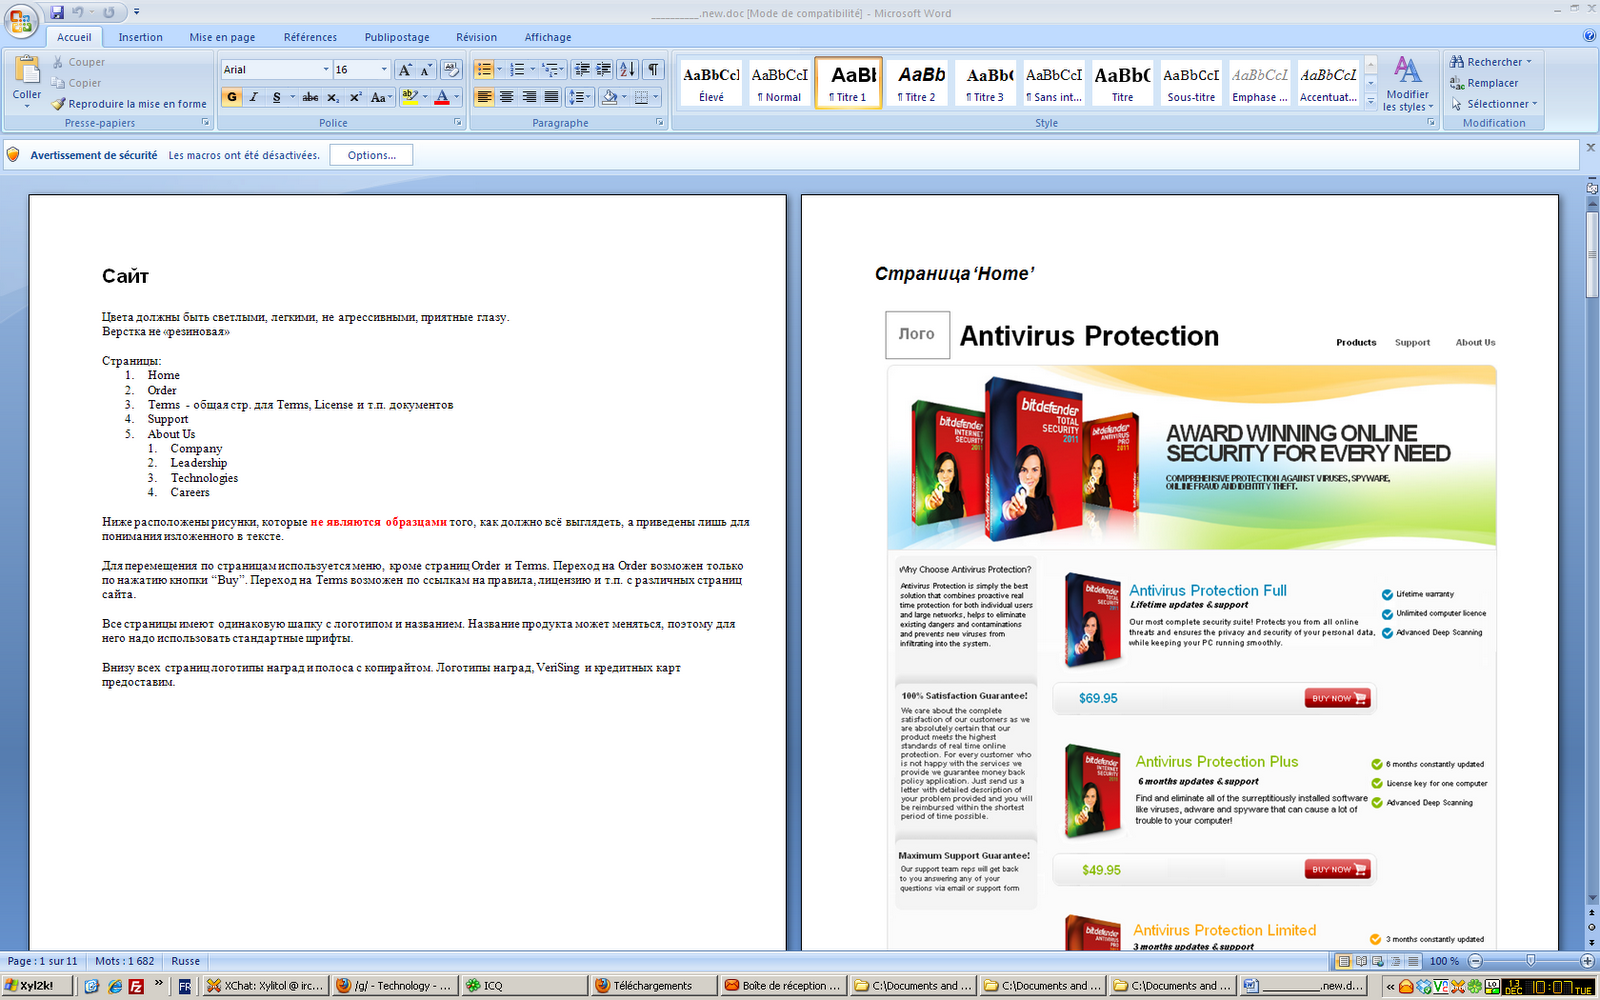Image resolution: width=1600 pixels, height=1000 pixels.
Task: Open the Affichage tab
Action: [548, 37]
